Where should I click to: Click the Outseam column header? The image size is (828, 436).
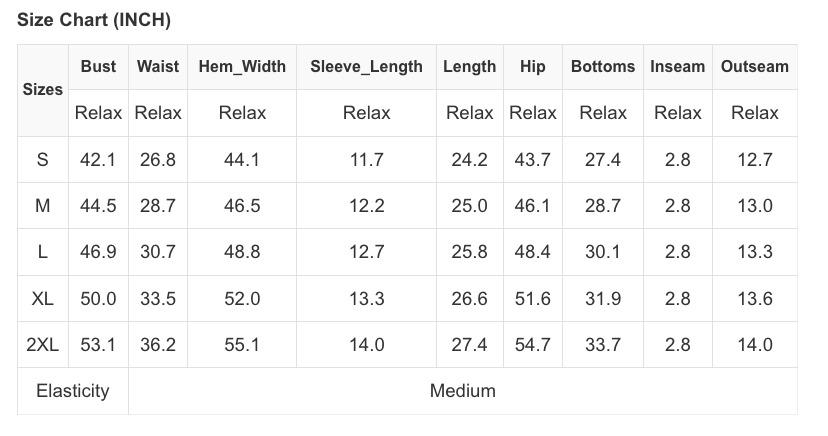click(754, 67)
